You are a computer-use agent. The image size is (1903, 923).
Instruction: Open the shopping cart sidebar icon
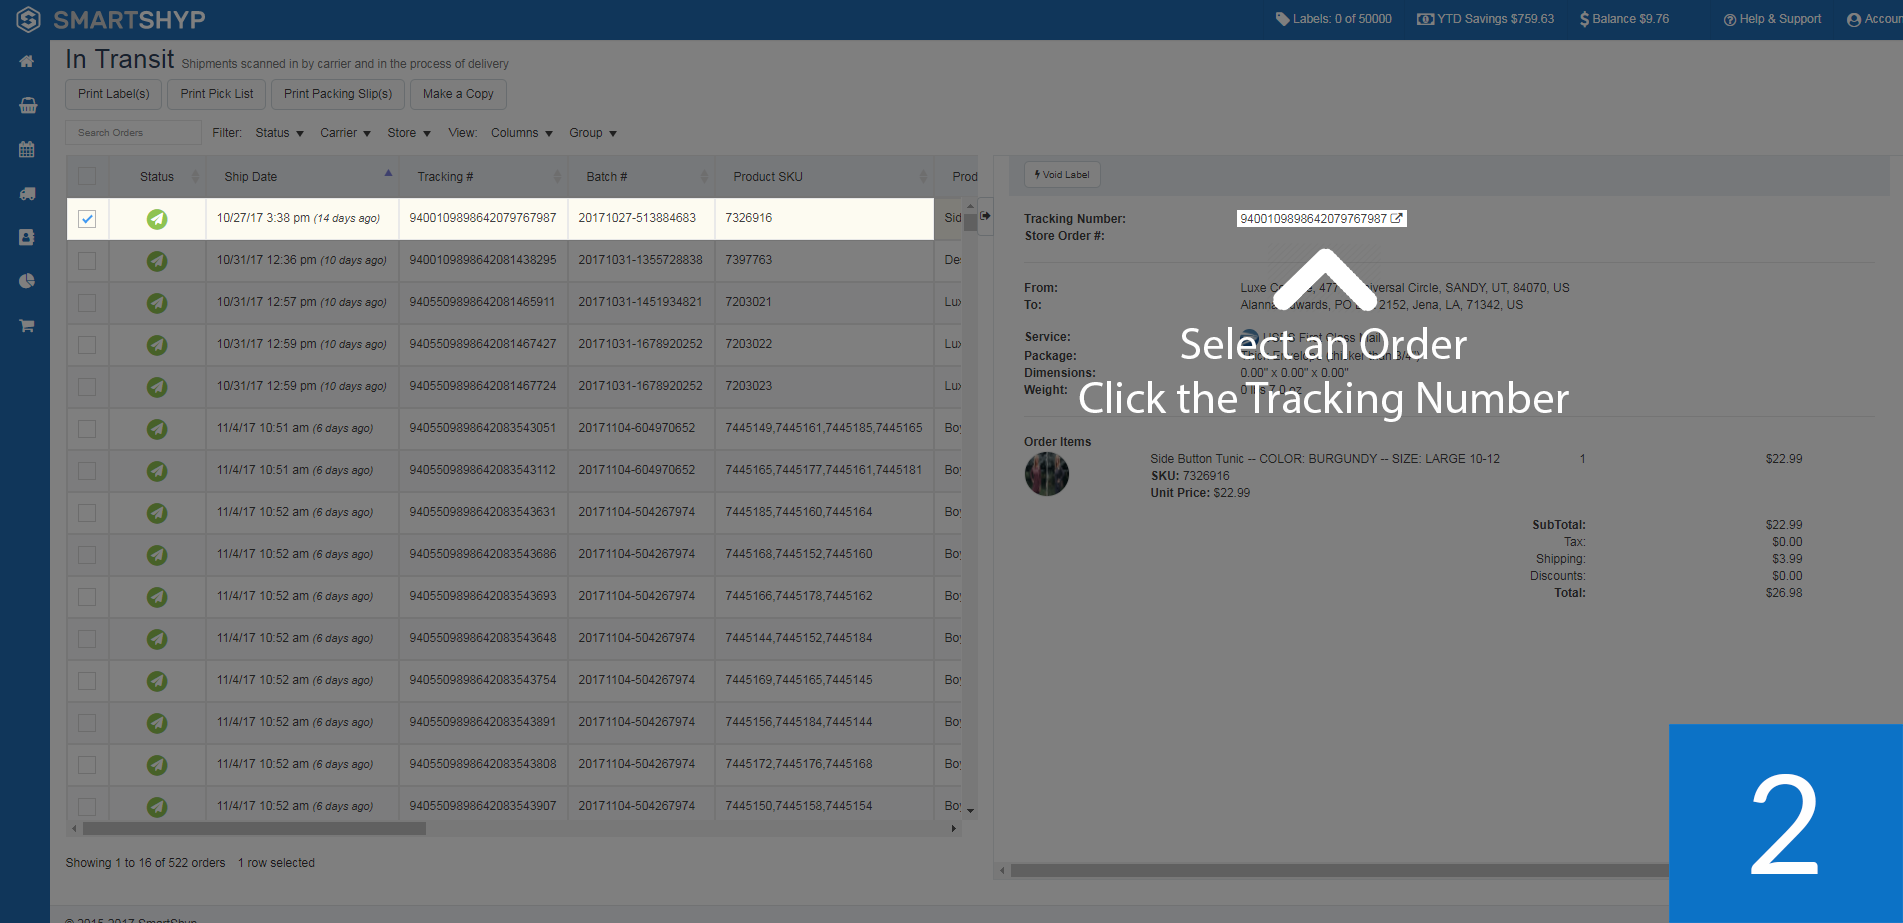[27, 325]
